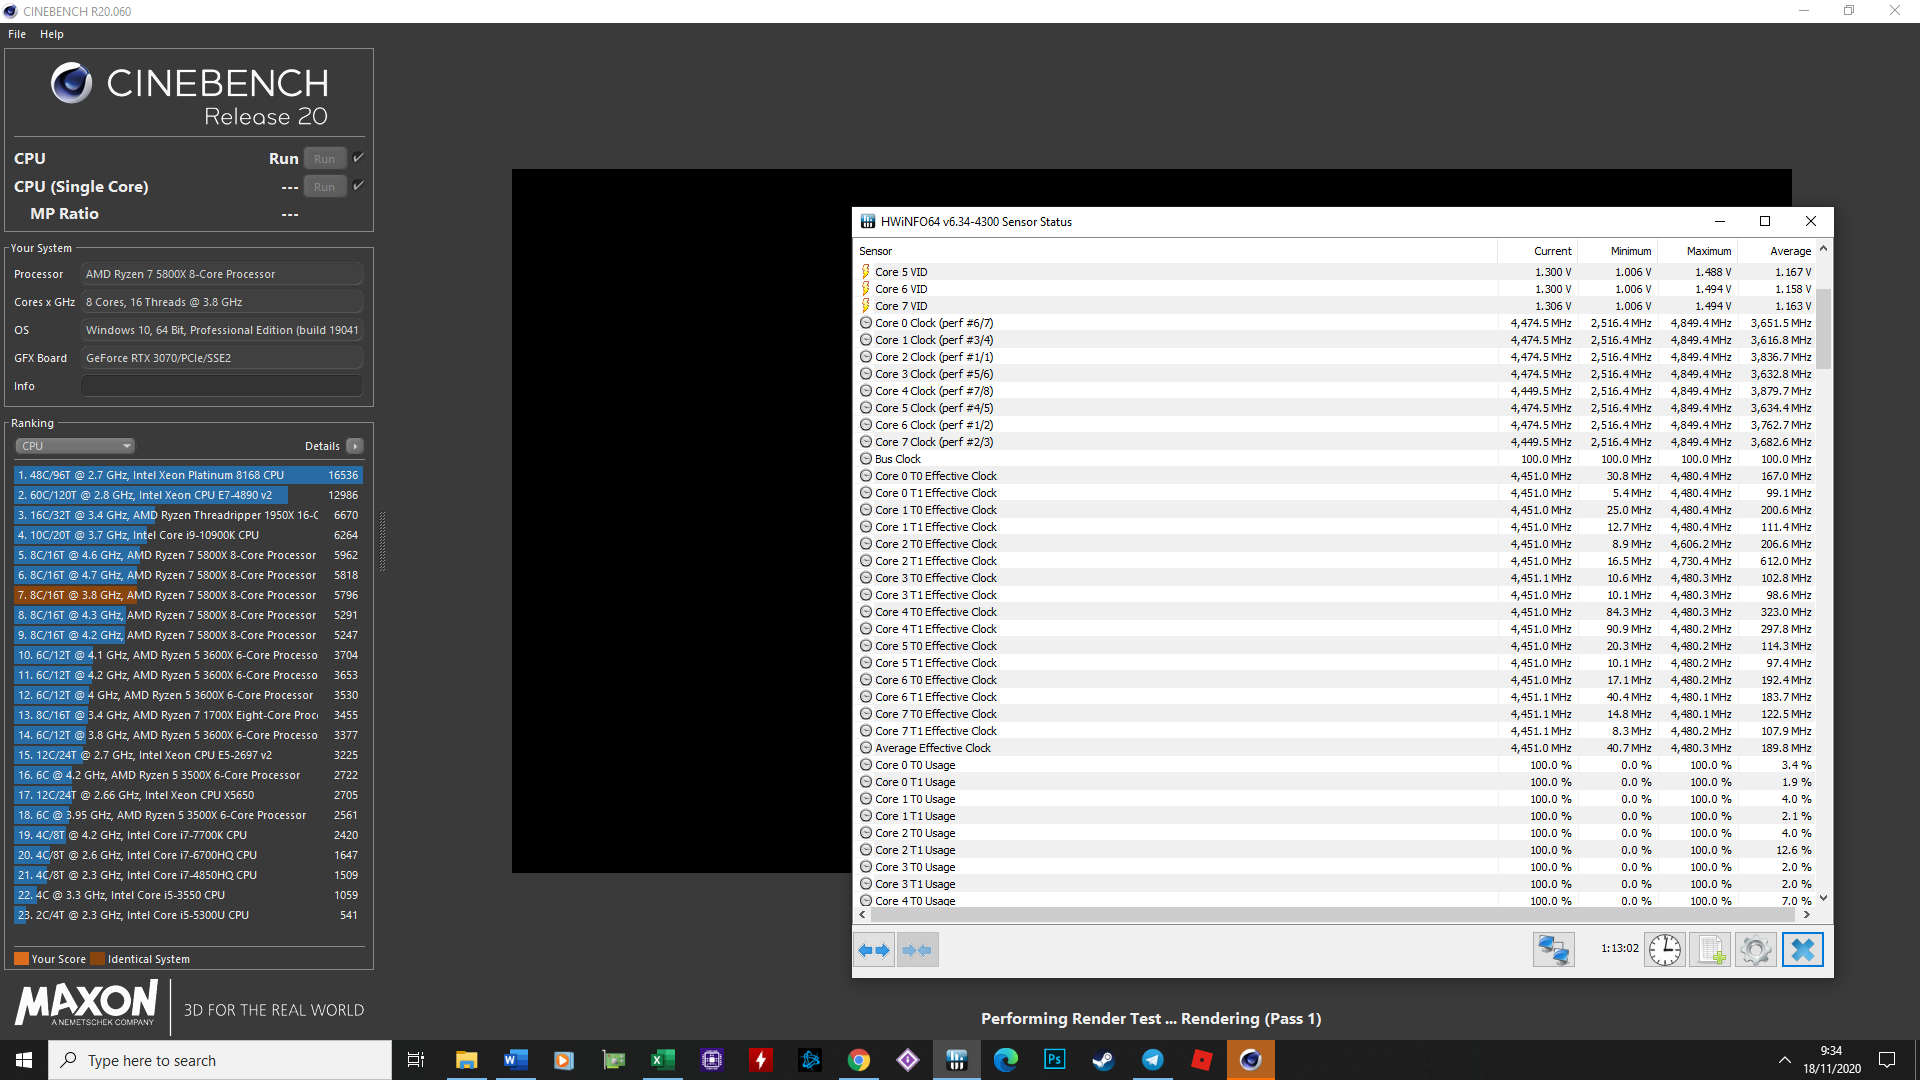Open the File menu
Image resolution: width=1920 pixels, height=1080 pixels.
(x=17, y=34)
